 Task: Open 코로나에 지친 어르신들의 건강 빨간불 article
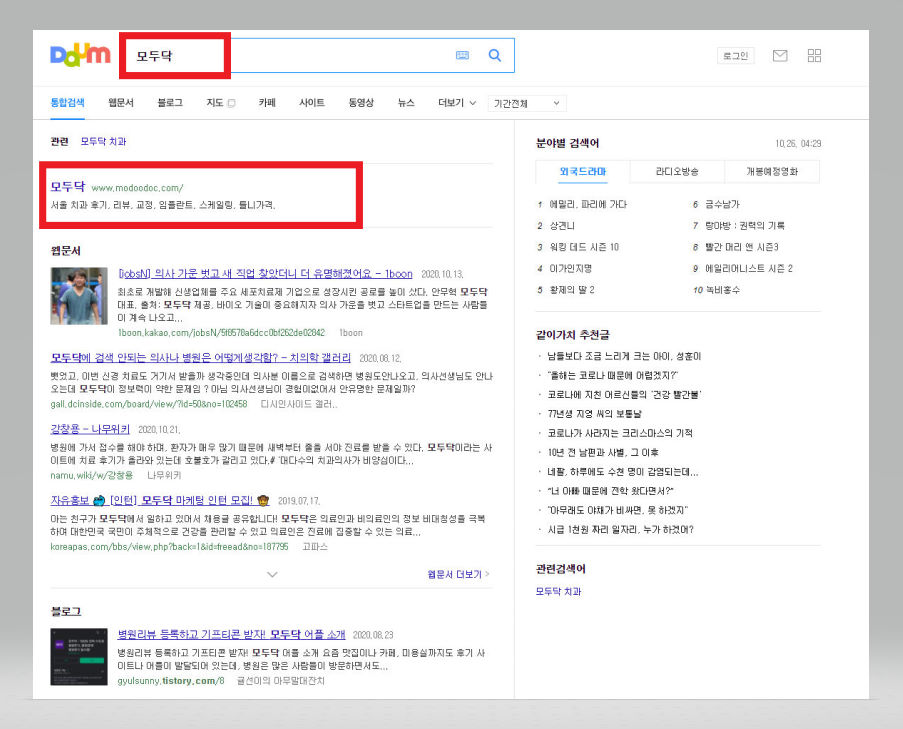tap(624, 395)
